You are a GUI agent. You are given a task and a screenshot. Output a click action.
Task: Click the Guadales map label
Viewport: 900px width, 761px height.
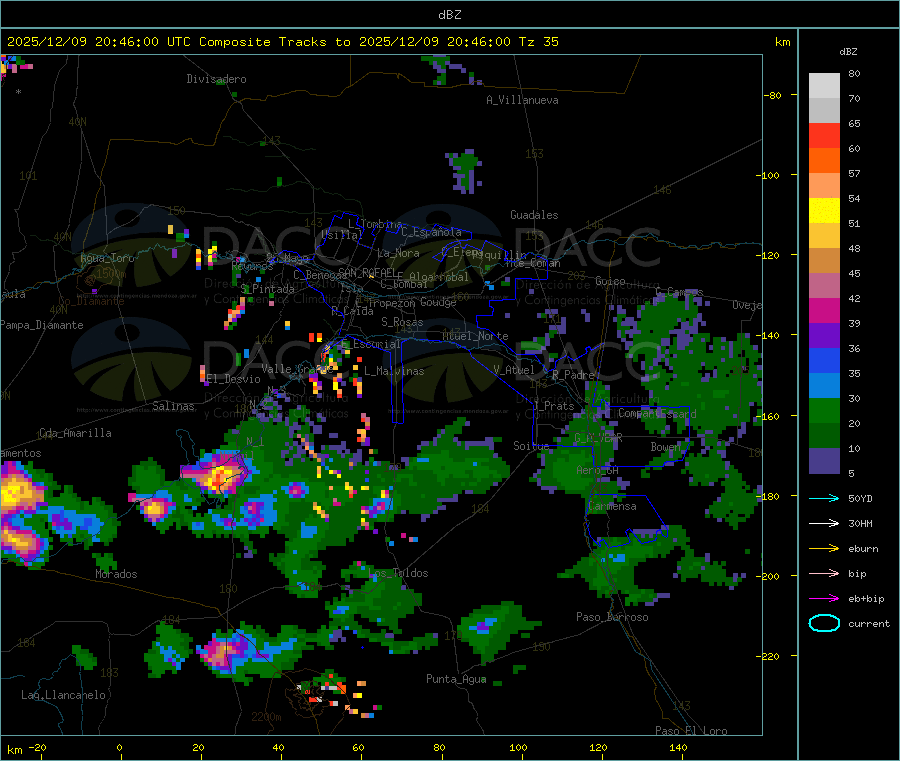coord(534,215)
